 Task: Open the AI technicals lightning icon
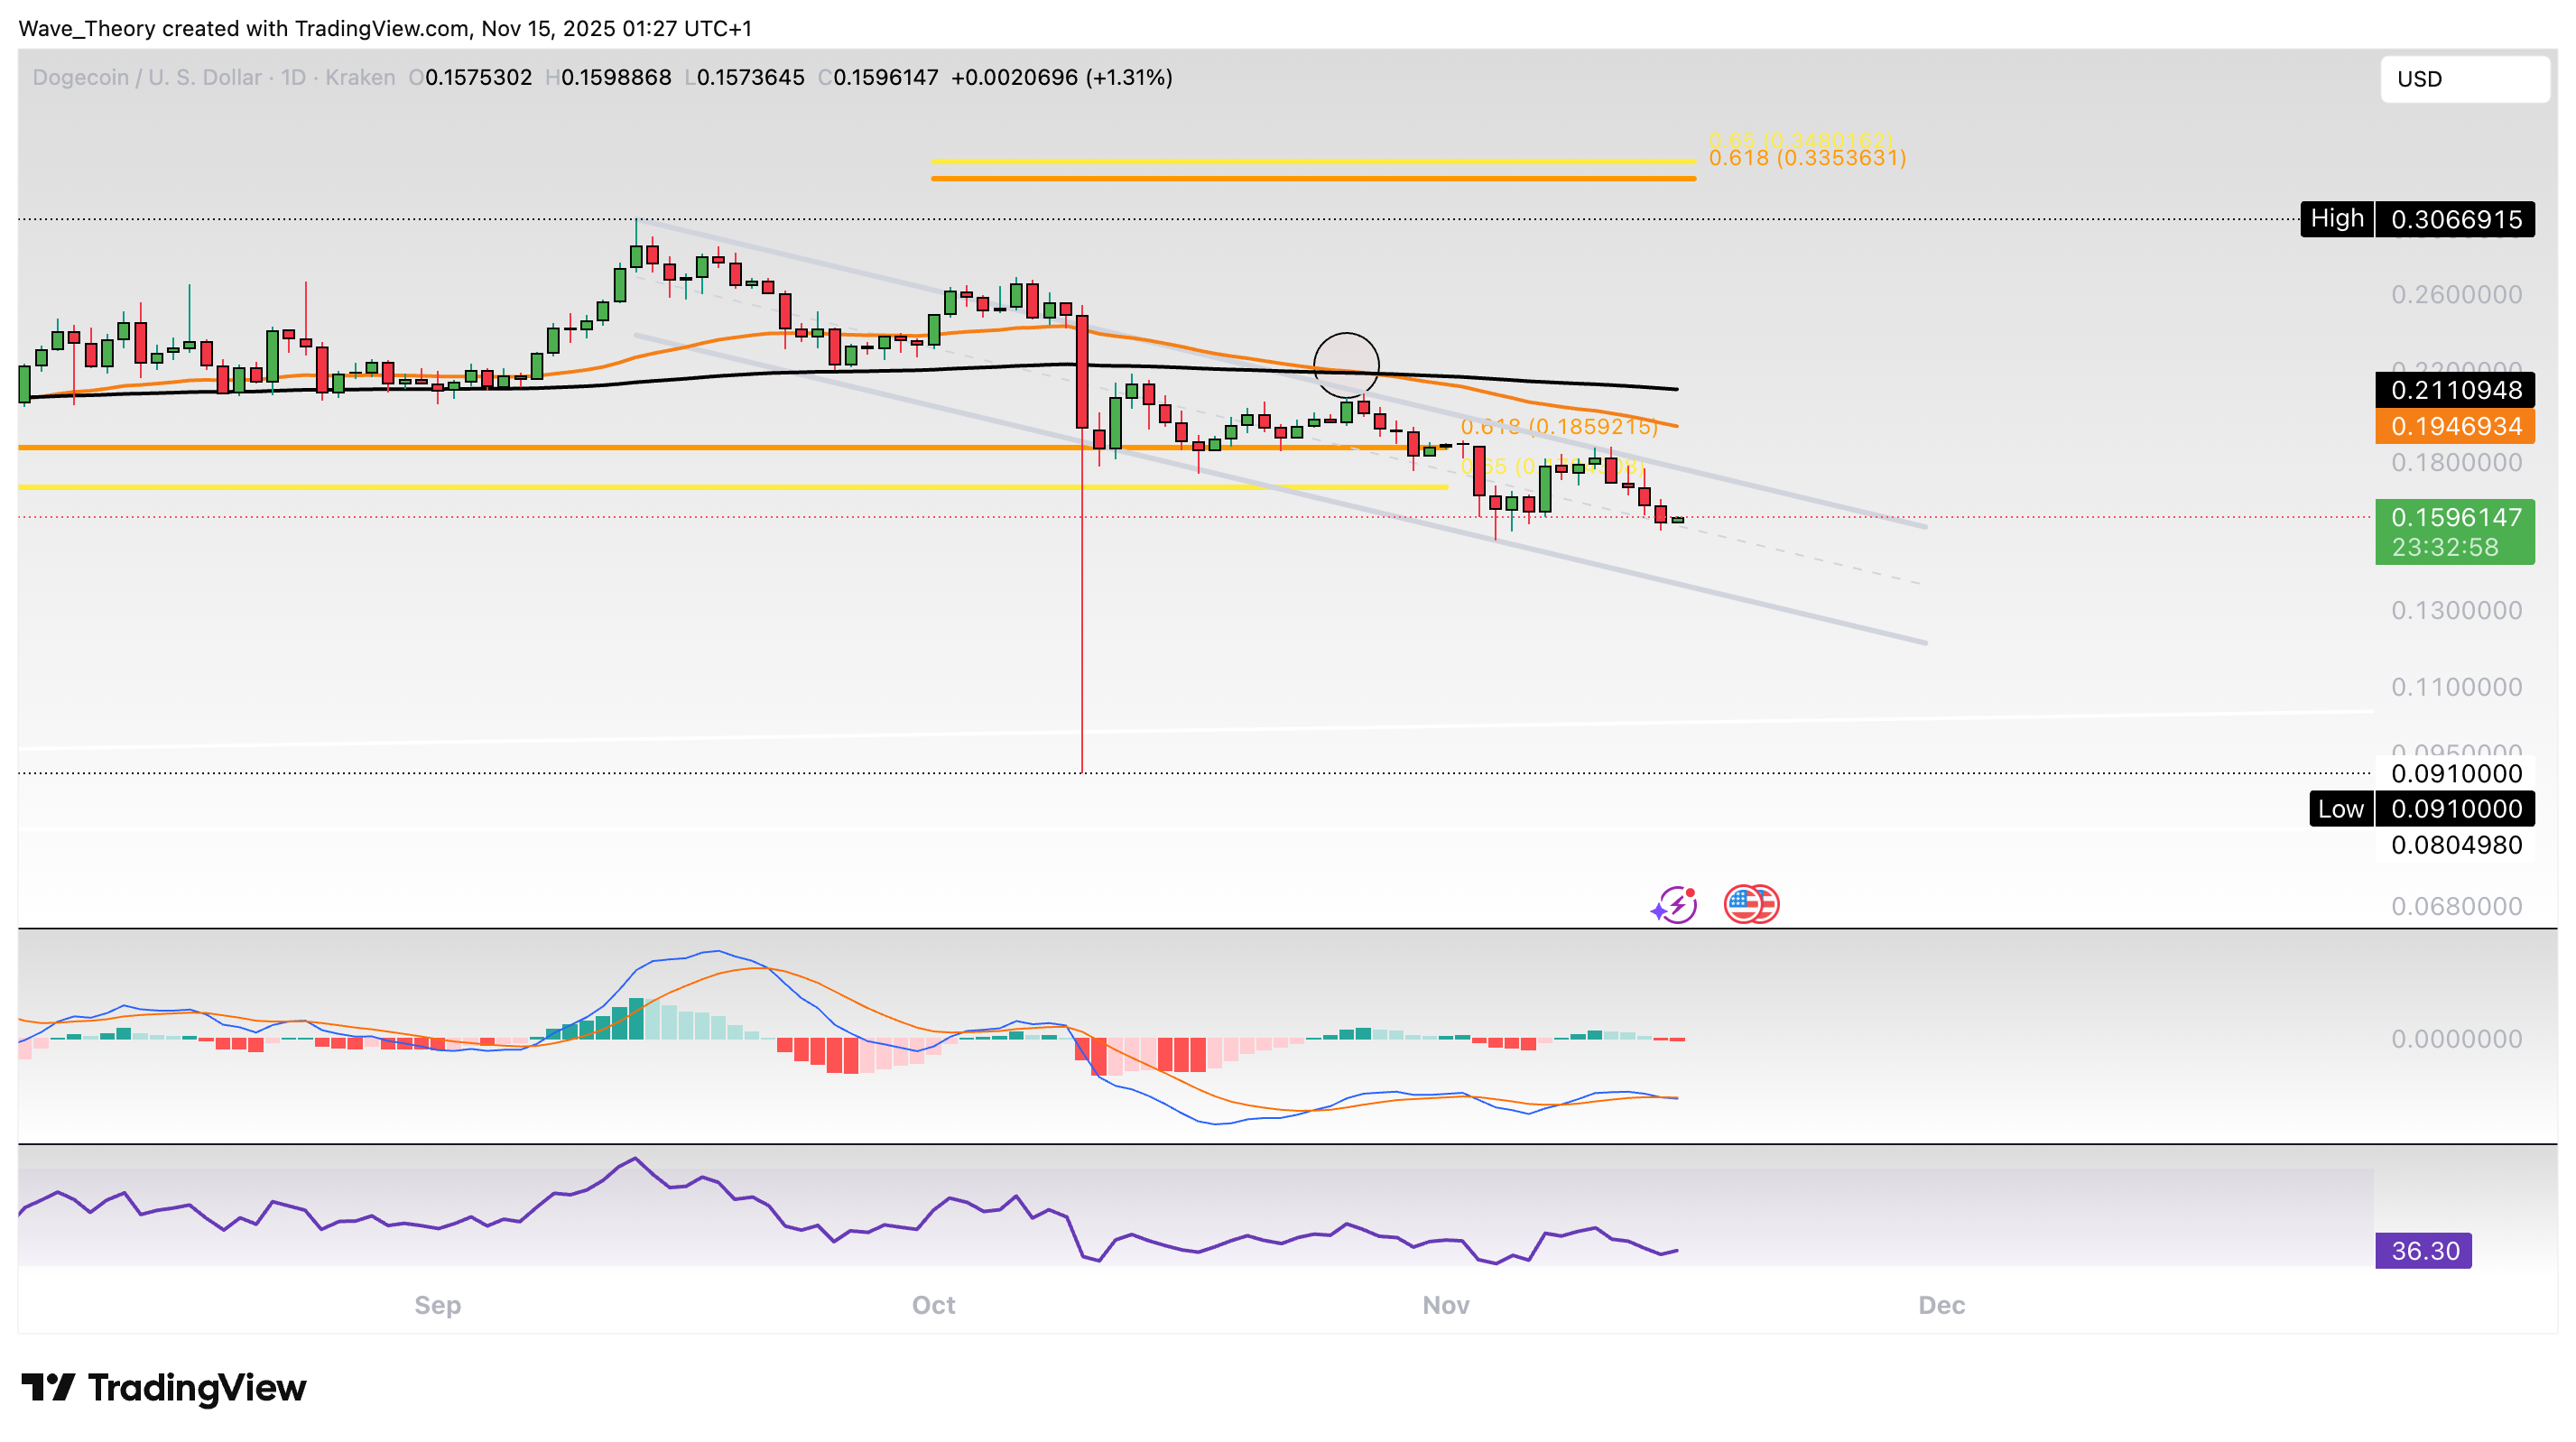[x=1673, y=903]
